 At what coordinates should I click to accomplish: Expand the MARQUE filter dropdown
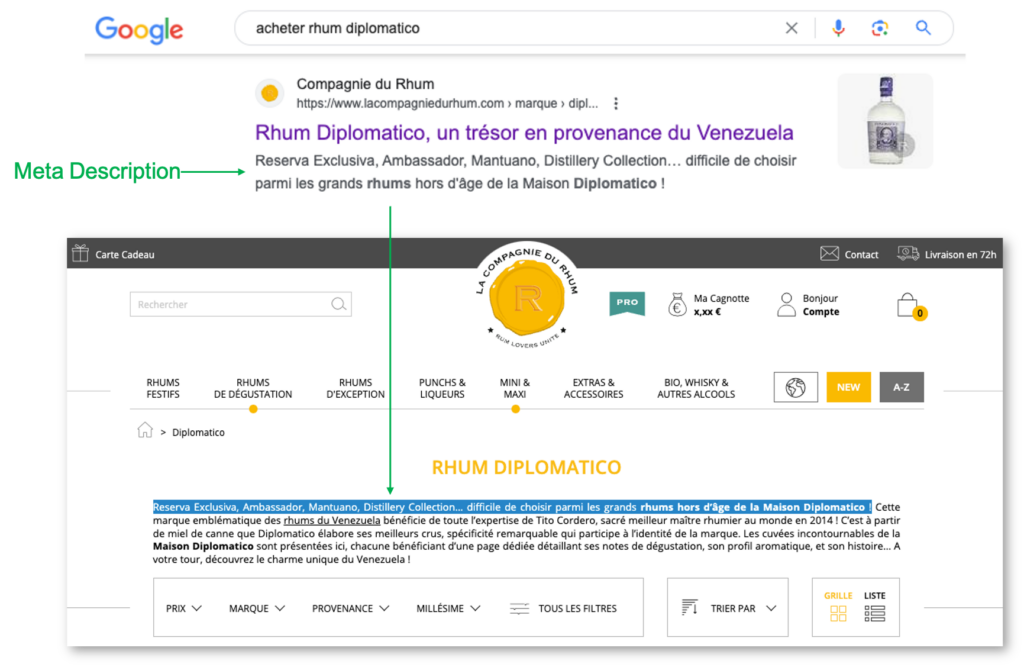[x=257, y=608]
